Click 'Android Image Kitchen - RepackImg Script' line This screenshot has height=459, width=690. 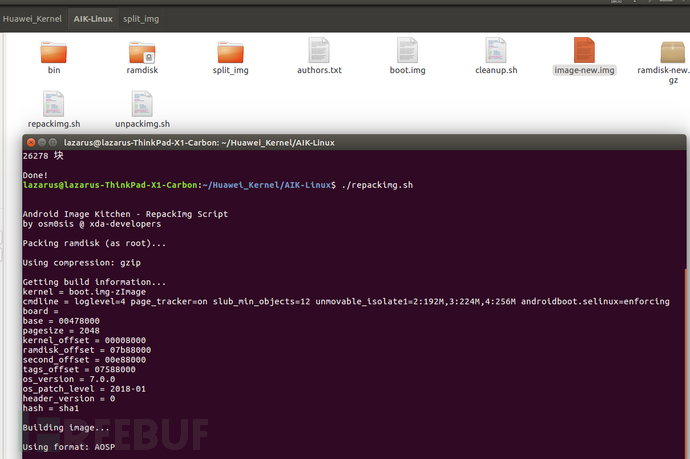(125, 214)
